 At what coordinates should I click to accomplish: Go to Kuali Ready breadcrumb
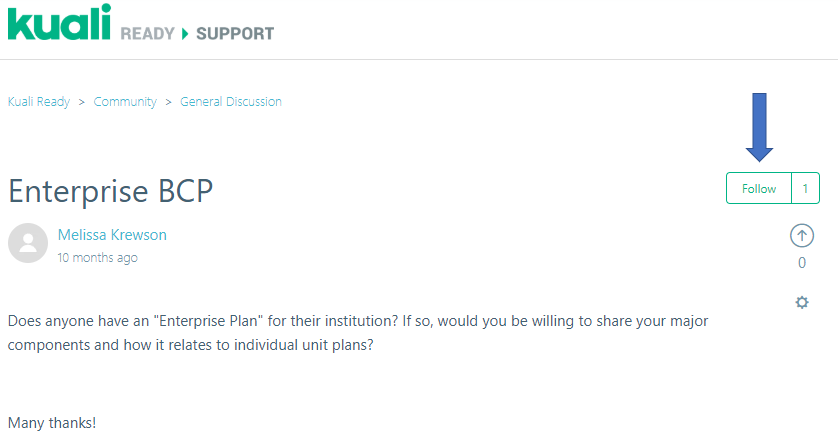(39, 102)
